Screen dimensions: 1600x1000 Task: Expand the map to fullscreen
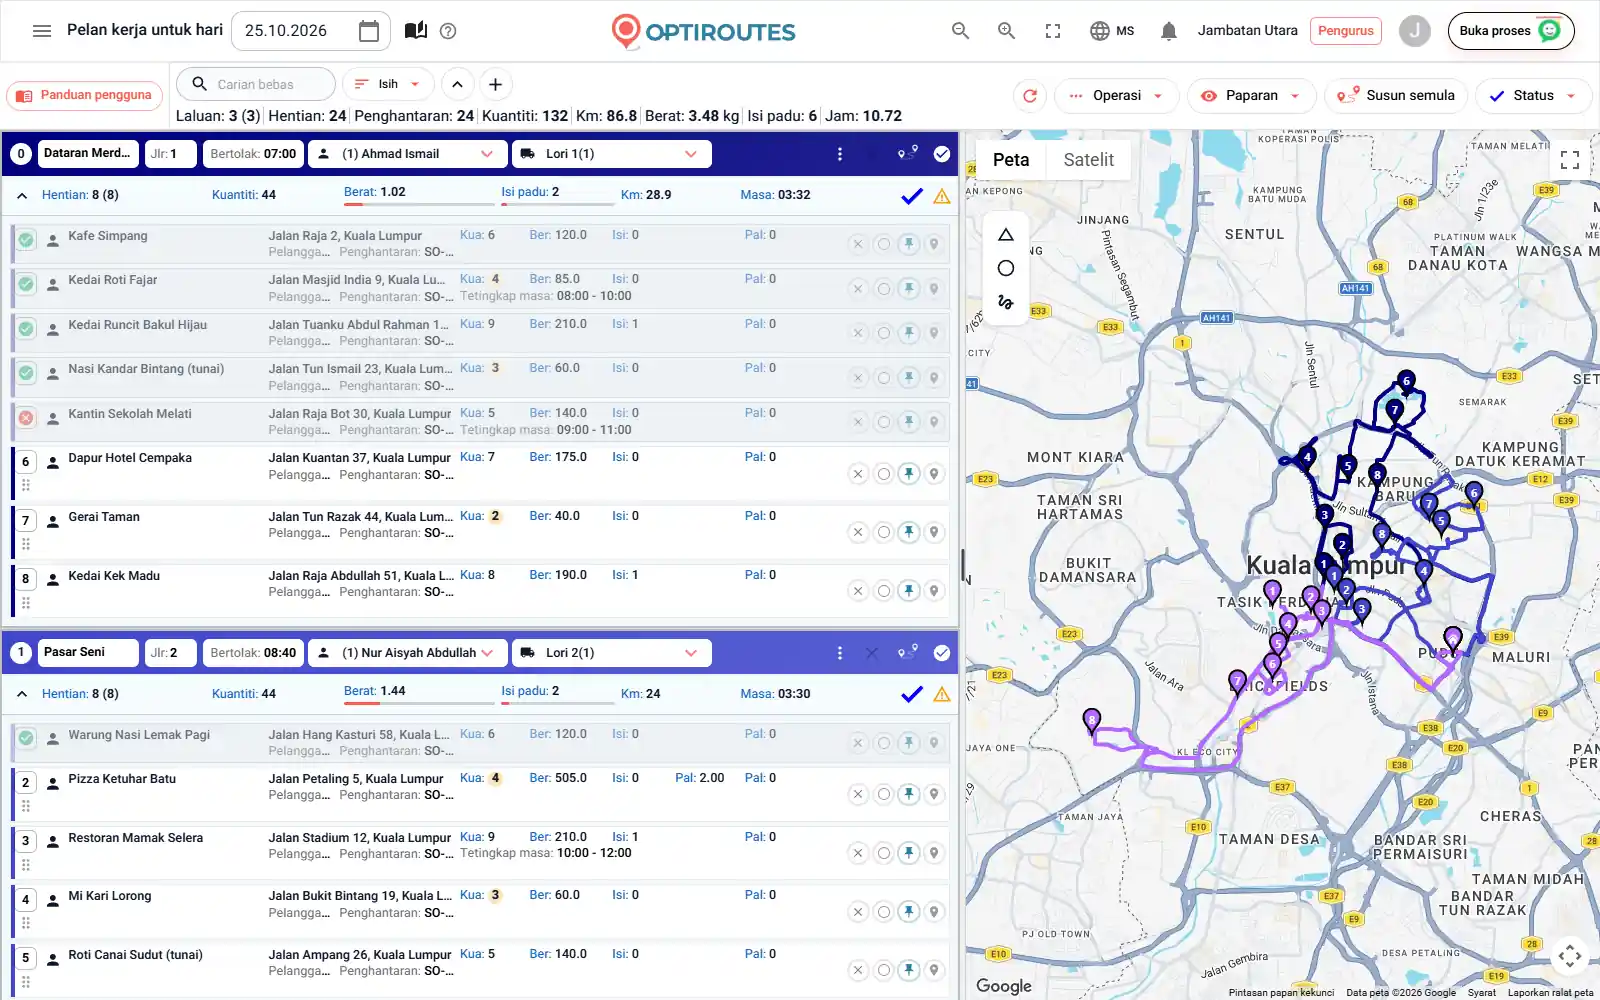pyautogui.click(x=1570, y=160)
